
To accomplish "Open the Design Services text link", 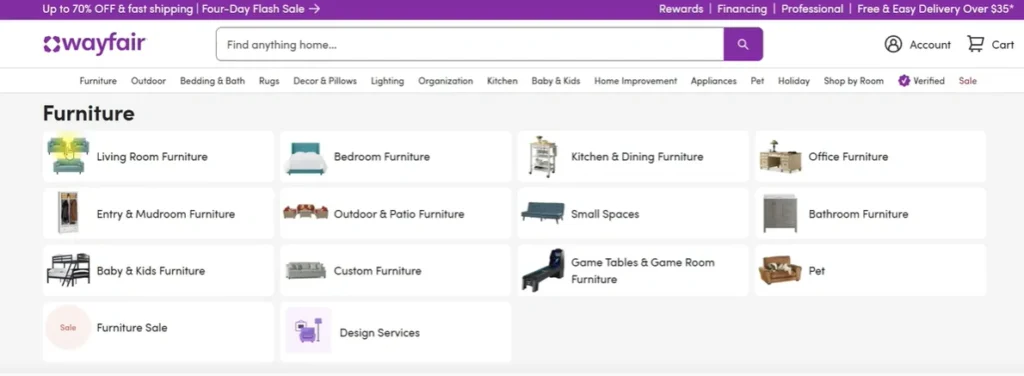I will [379, 332].
